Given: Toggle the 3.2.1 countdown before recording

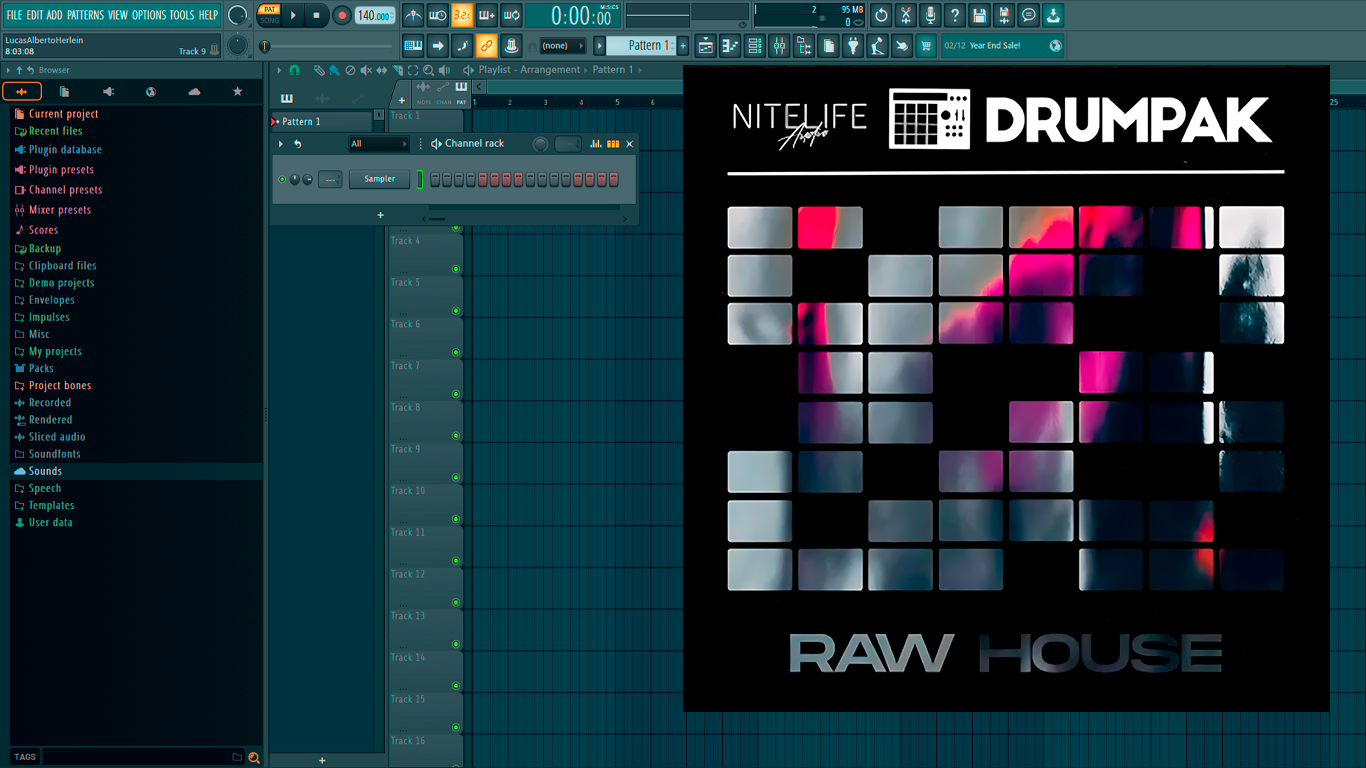Looking at the screenshot, I should click(x=462, y=15).
